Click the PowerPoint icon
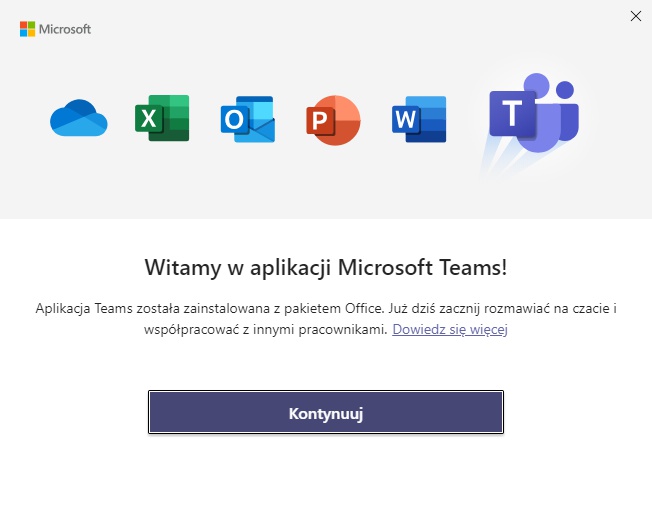The width and height of the screenshot is (652, 512). click(x=333, y=120)
